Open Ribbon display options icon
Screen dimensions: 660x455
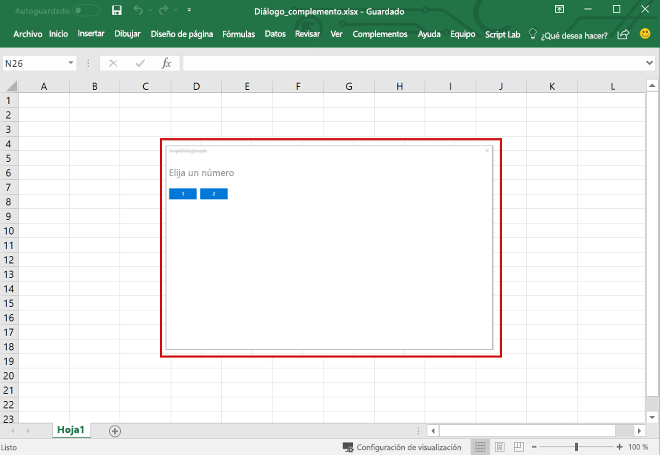click(559, 9)
